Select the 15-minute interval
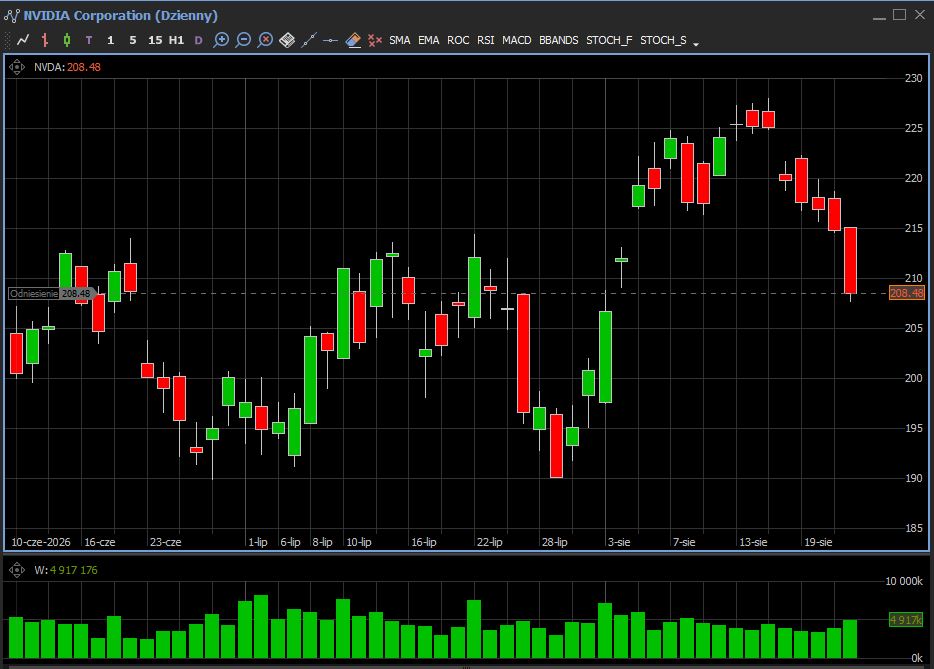The image size is (934, 669). pyautogui.click(x=155, y=40)
